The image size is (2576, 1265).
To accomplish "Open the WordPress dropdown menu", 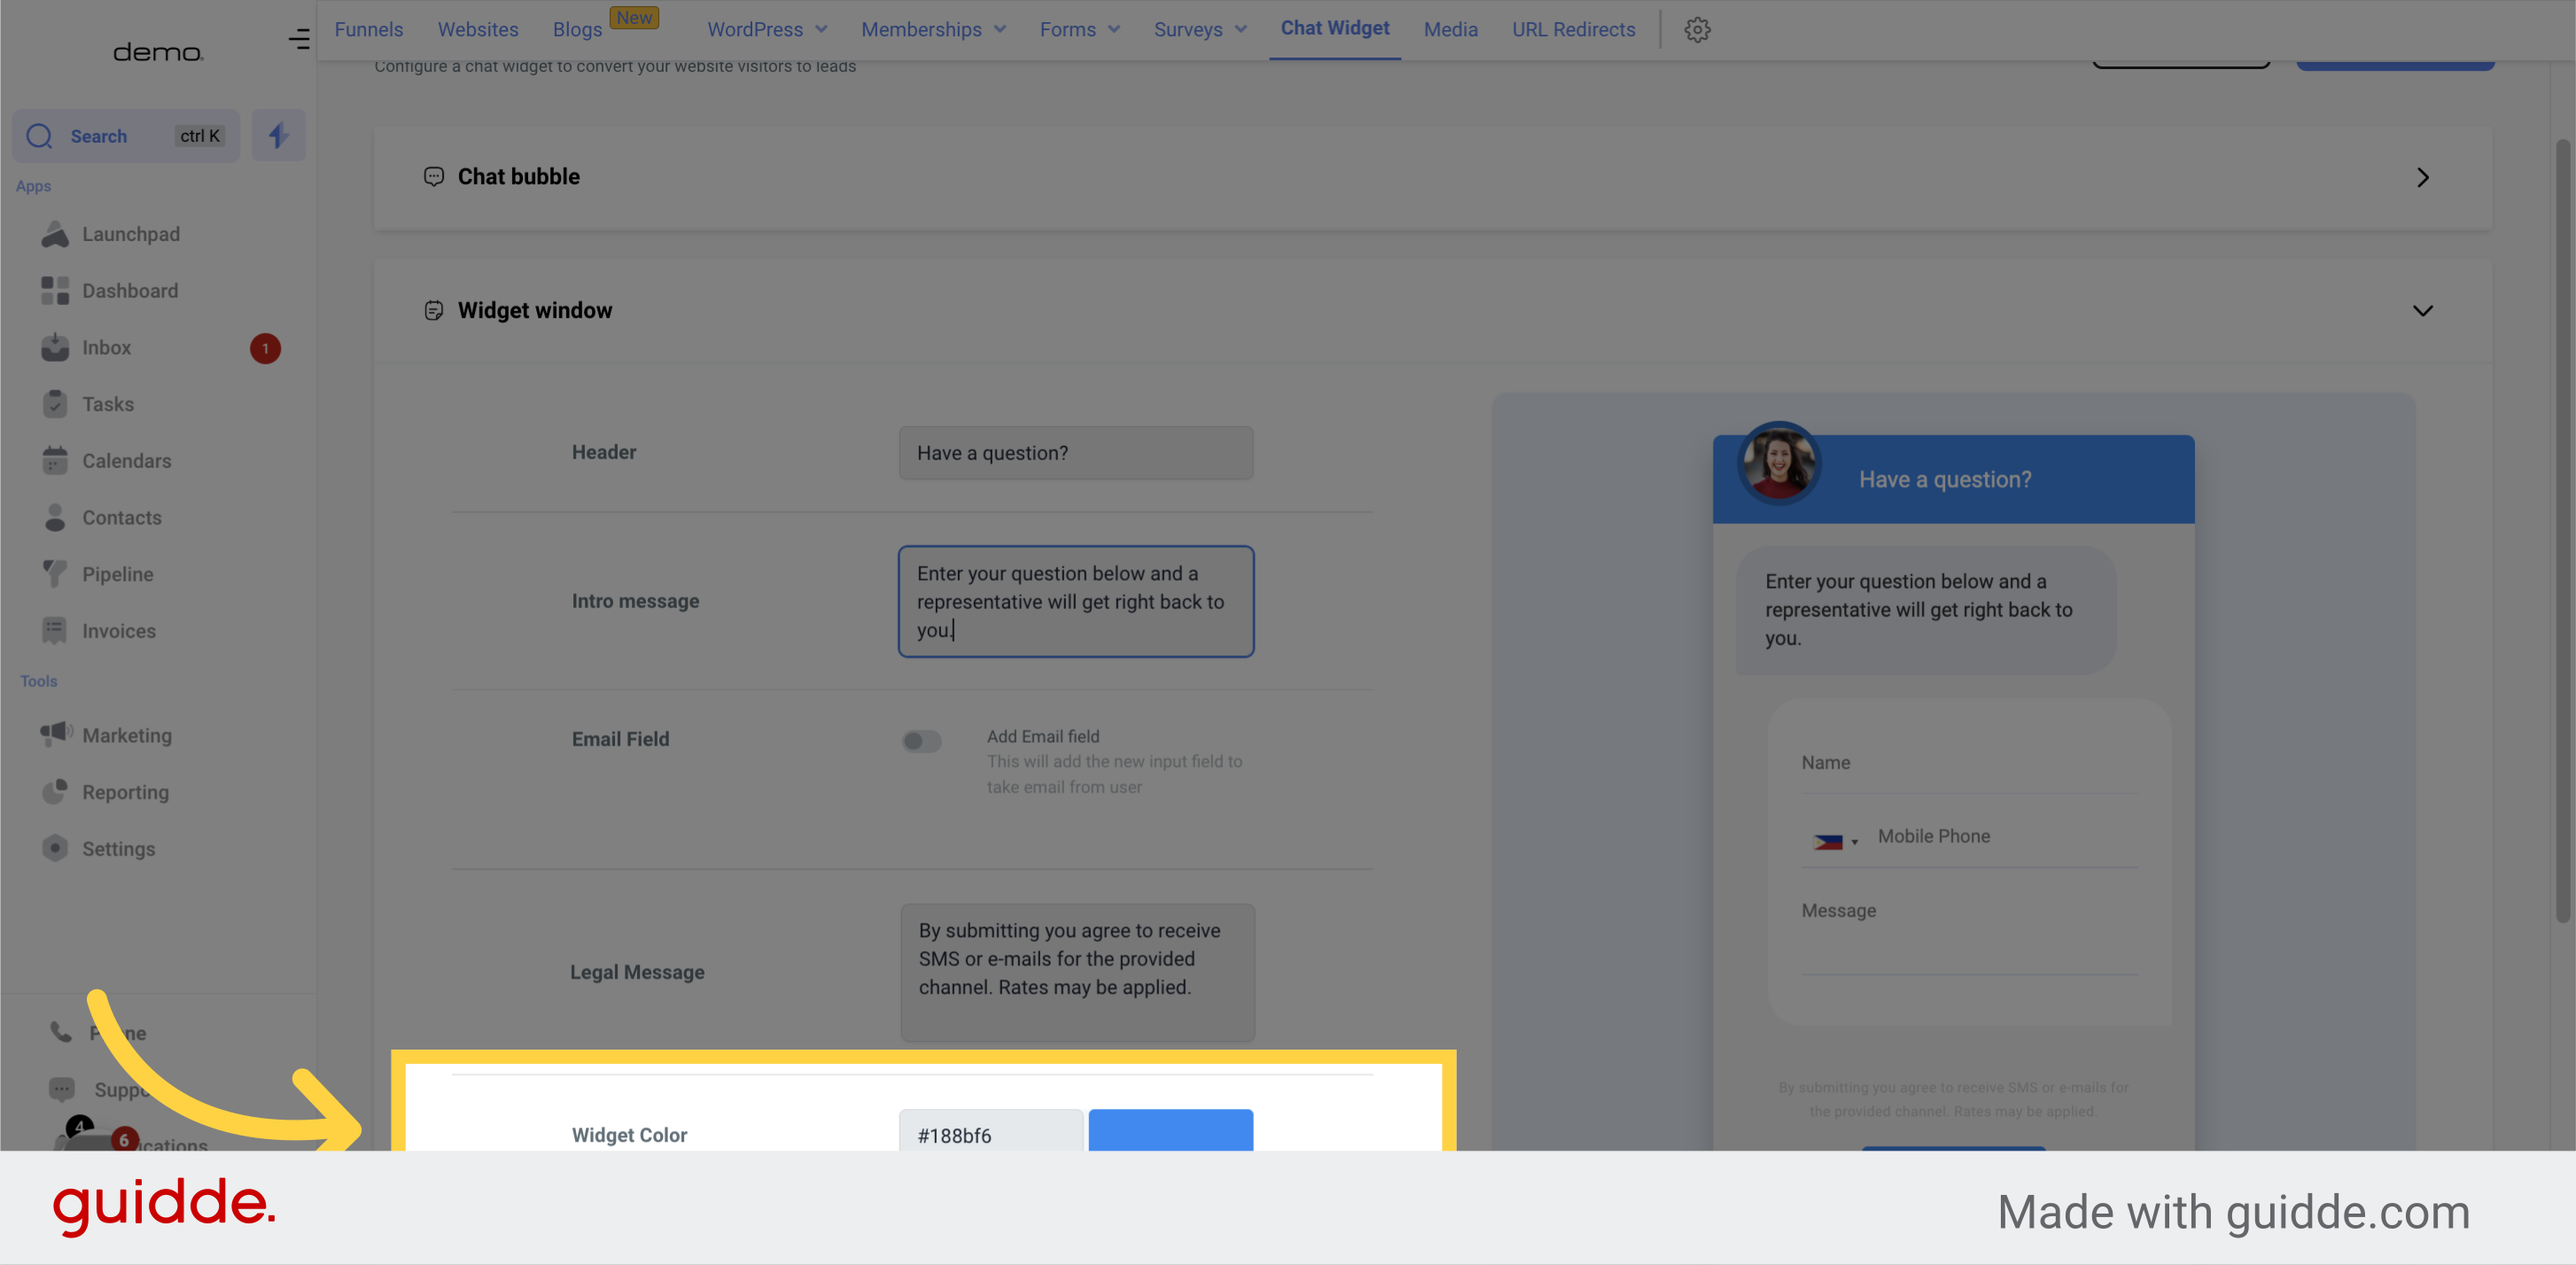I will click(x=767, y=29).
